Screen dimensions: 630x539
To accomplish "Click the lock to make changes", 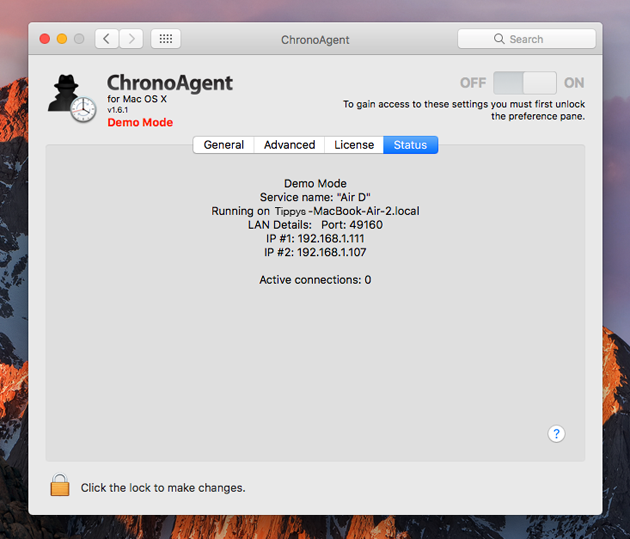I will tap(59, 485).
